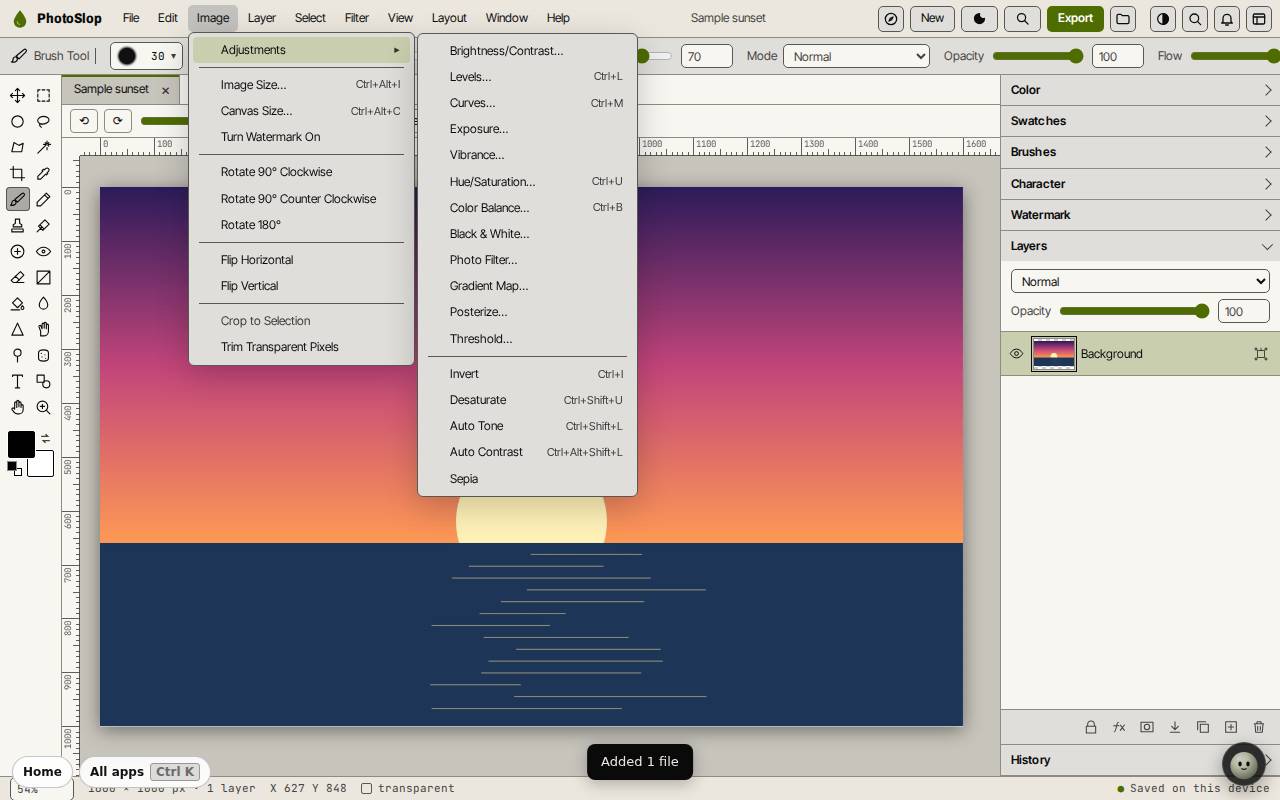Hide the Background layer eye icon
Image resolution: width=1280 pixels, height=800 pixels.
[x=1016, y=354]
